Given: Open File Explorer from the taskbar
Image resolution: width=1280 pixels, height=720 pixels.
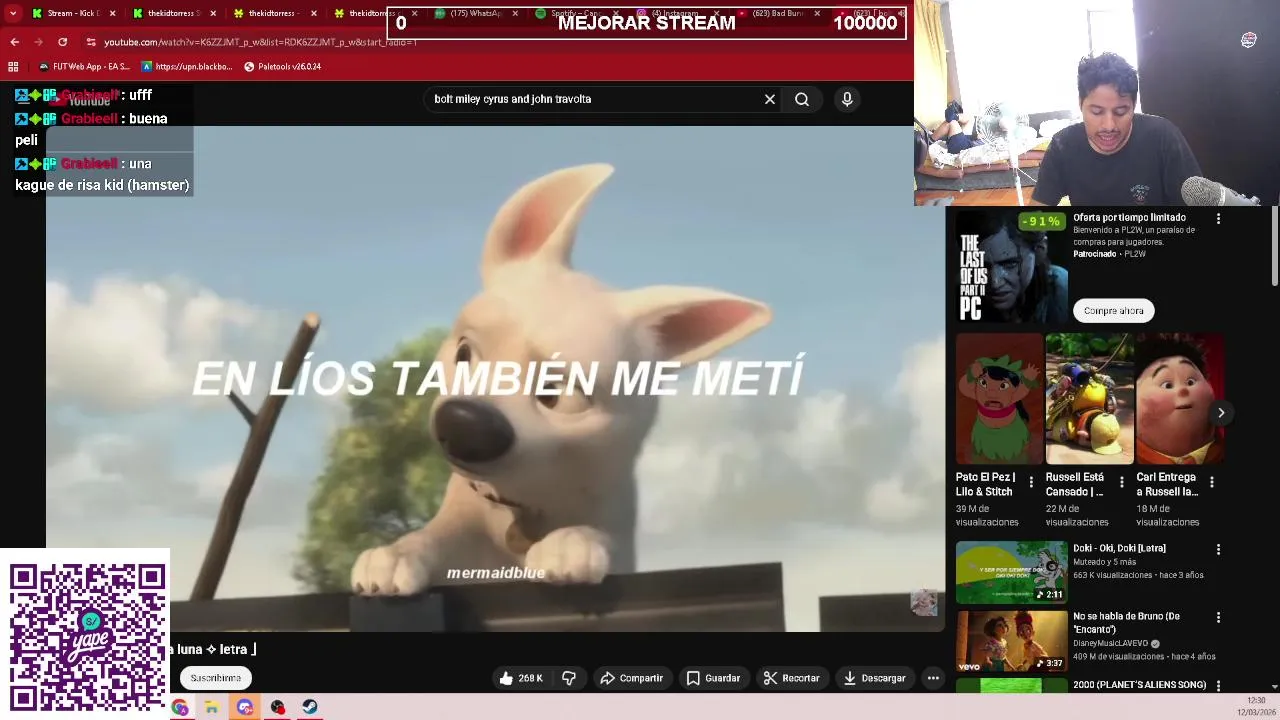Looking at the screenshot, I should pyautogui.click(x=212, y=707).
